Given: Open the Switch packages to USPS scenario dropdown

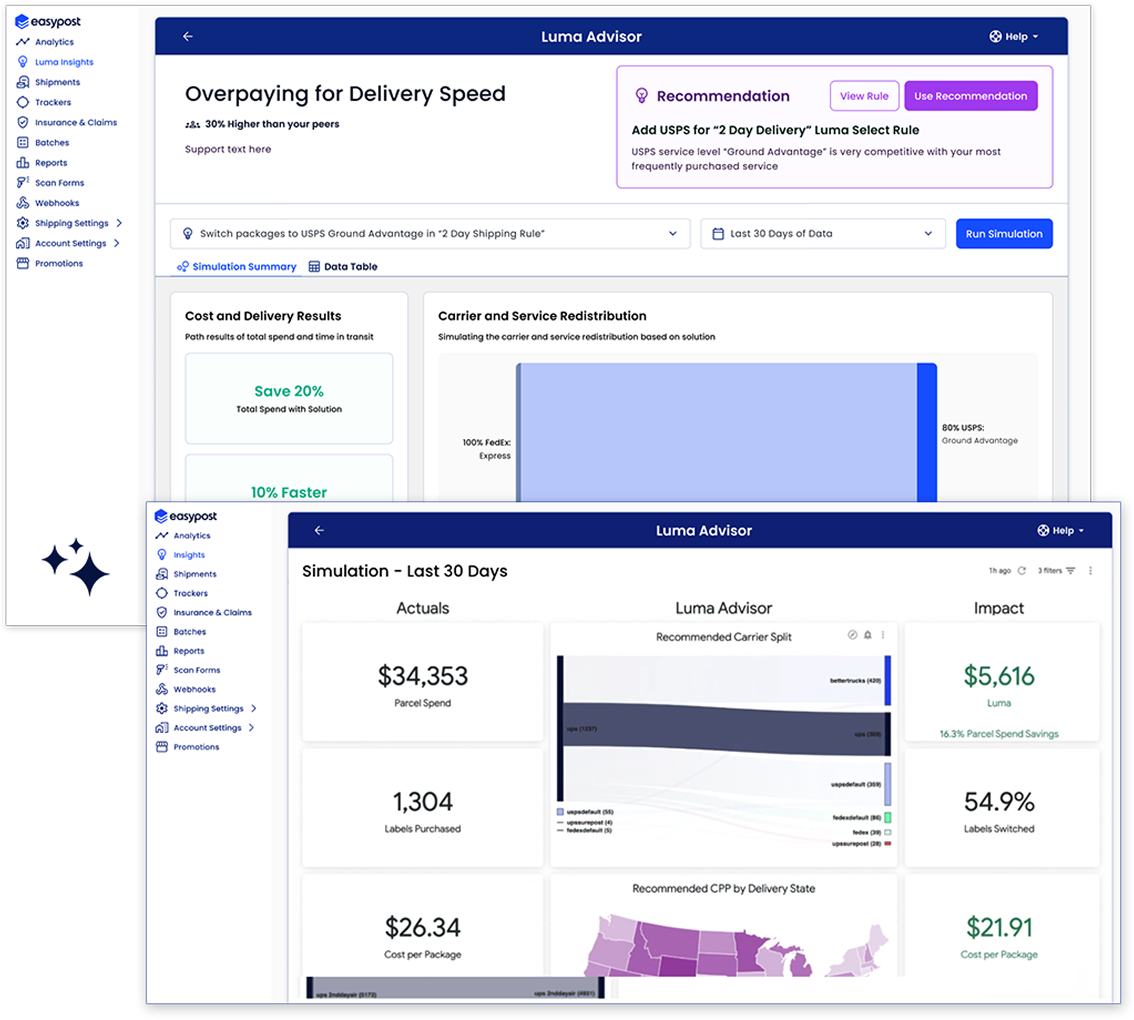Looking at the screenshot, I should [x=430, y=234].
